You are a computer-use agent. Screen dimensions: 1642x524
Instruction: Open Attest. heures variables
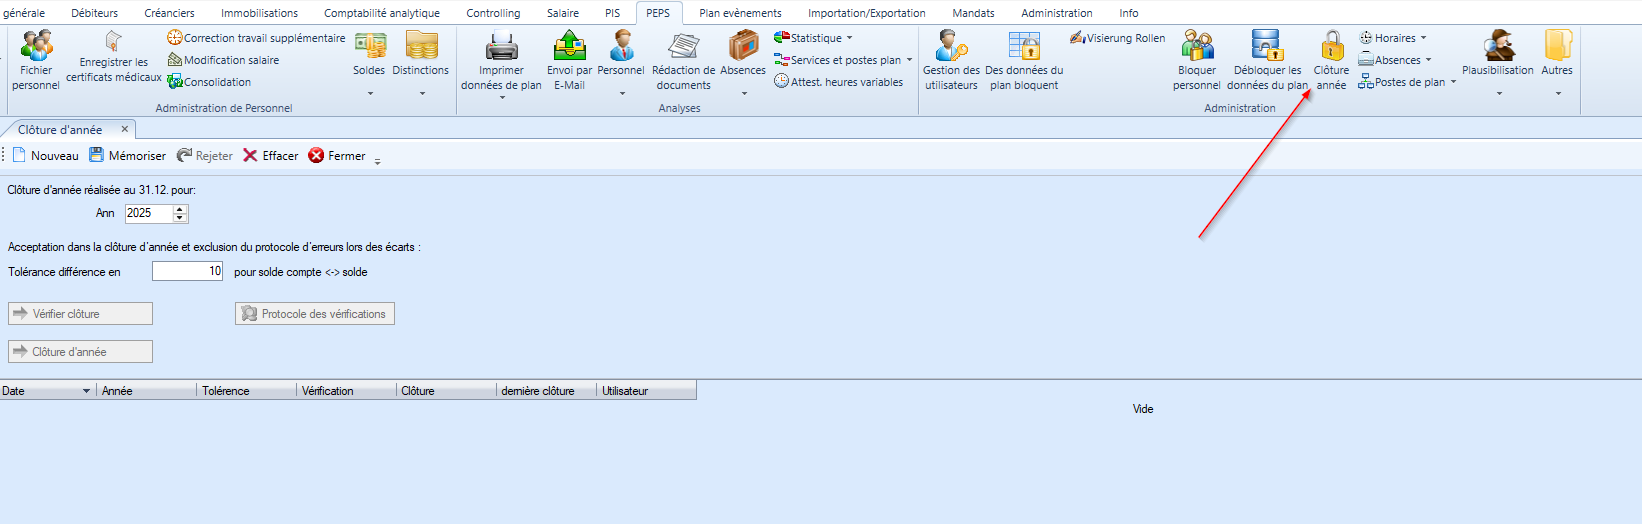click(x=838, y=82)
